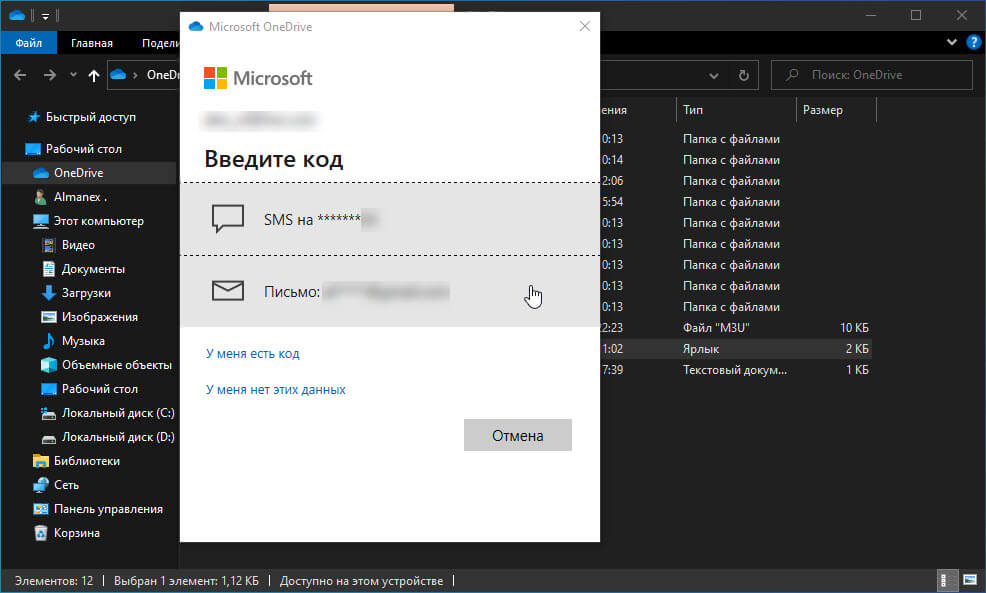
Task: Select the SMS code option
Action: click(390, 219)
